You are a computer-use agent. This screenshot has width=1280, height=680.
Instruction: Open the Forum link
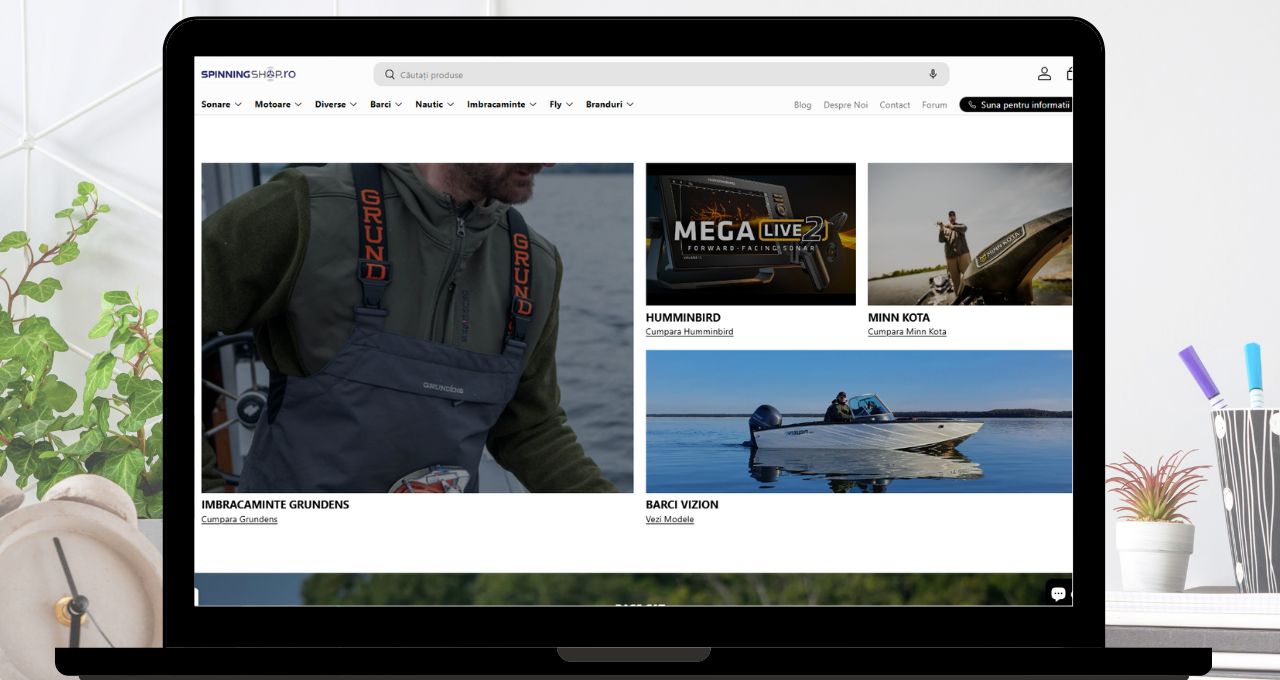(934, 105)
